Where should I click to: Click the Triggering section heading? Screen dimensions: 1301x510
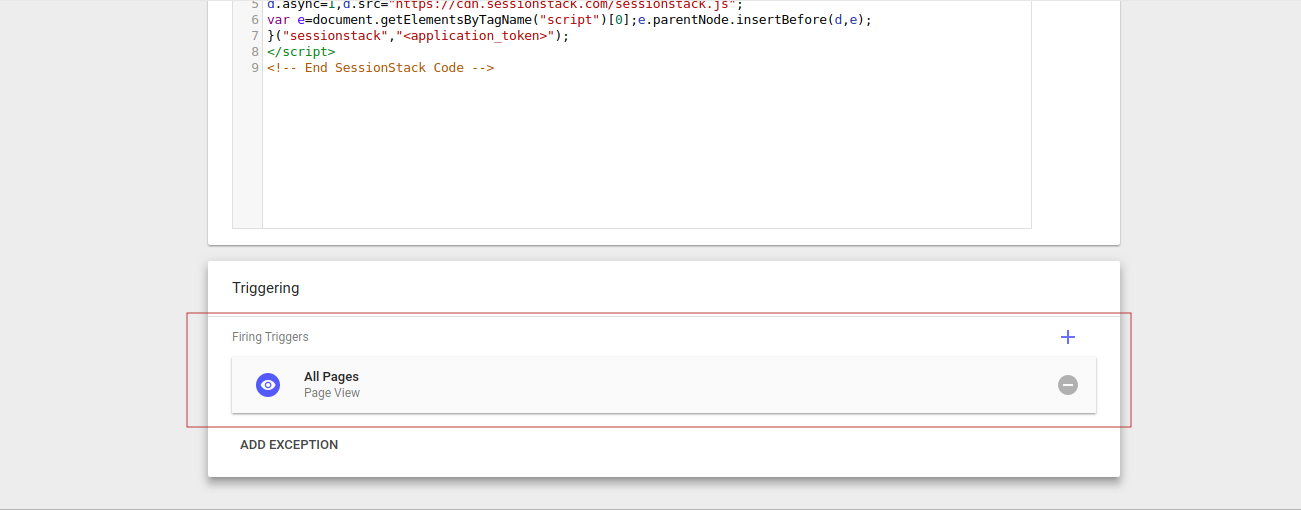(266, 288)
